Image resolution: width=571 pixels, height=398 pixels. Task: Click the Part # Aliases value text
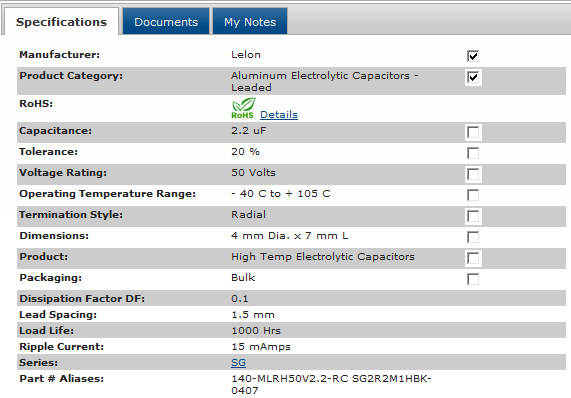[x=331, y=384]
